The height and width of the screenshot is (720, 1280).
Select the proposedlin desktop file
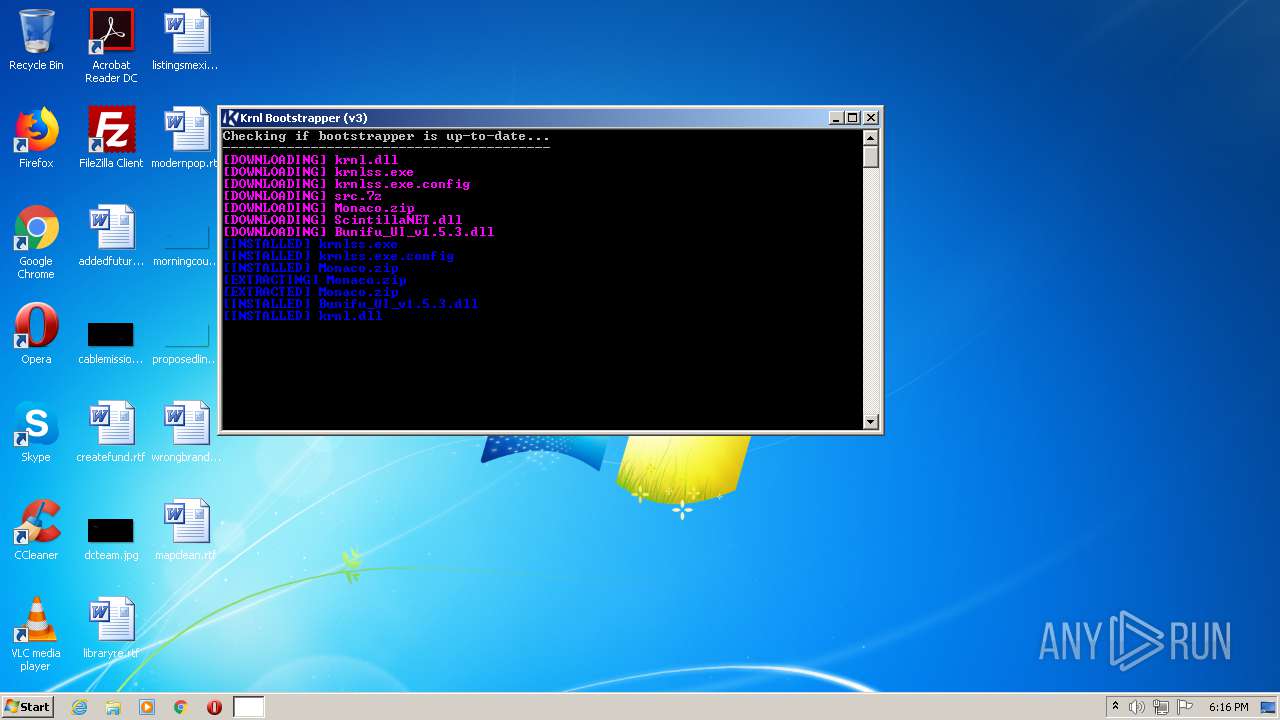pos(185,343)
